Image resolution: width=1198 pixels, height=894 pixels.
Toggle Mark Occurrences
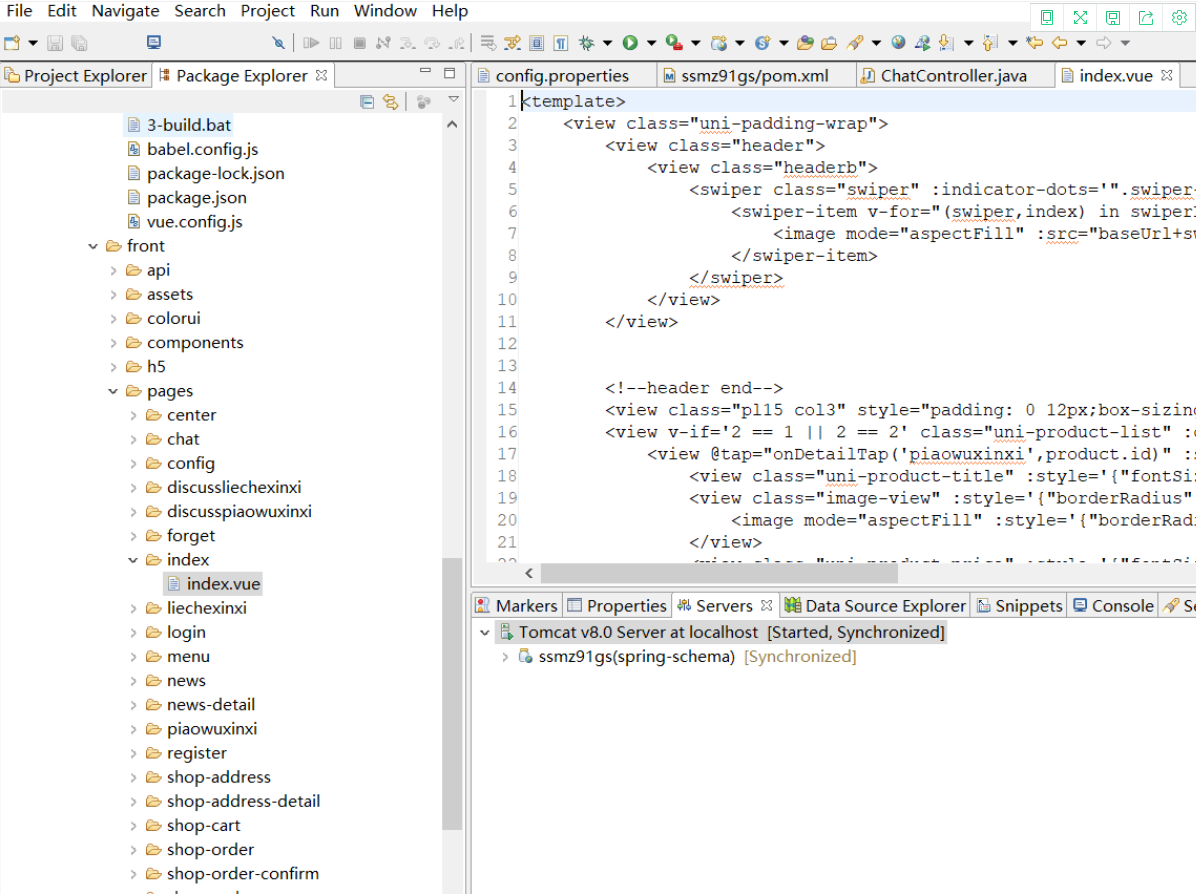tap(512, 43)
